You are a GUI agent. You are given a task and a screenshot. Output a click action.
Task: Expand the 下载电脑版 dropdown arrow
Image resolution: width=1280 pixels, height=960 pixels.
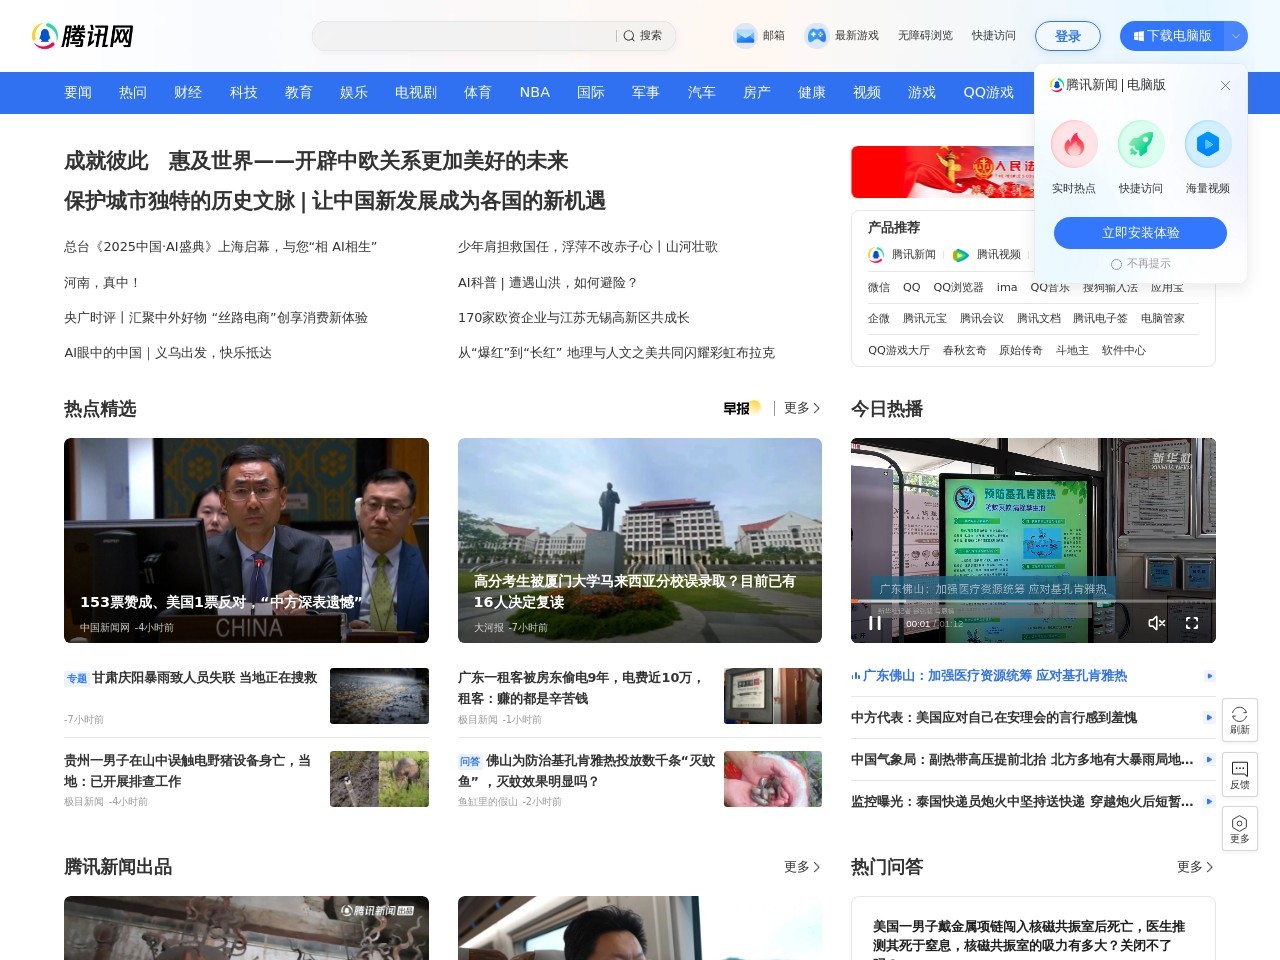point(1236,36)
